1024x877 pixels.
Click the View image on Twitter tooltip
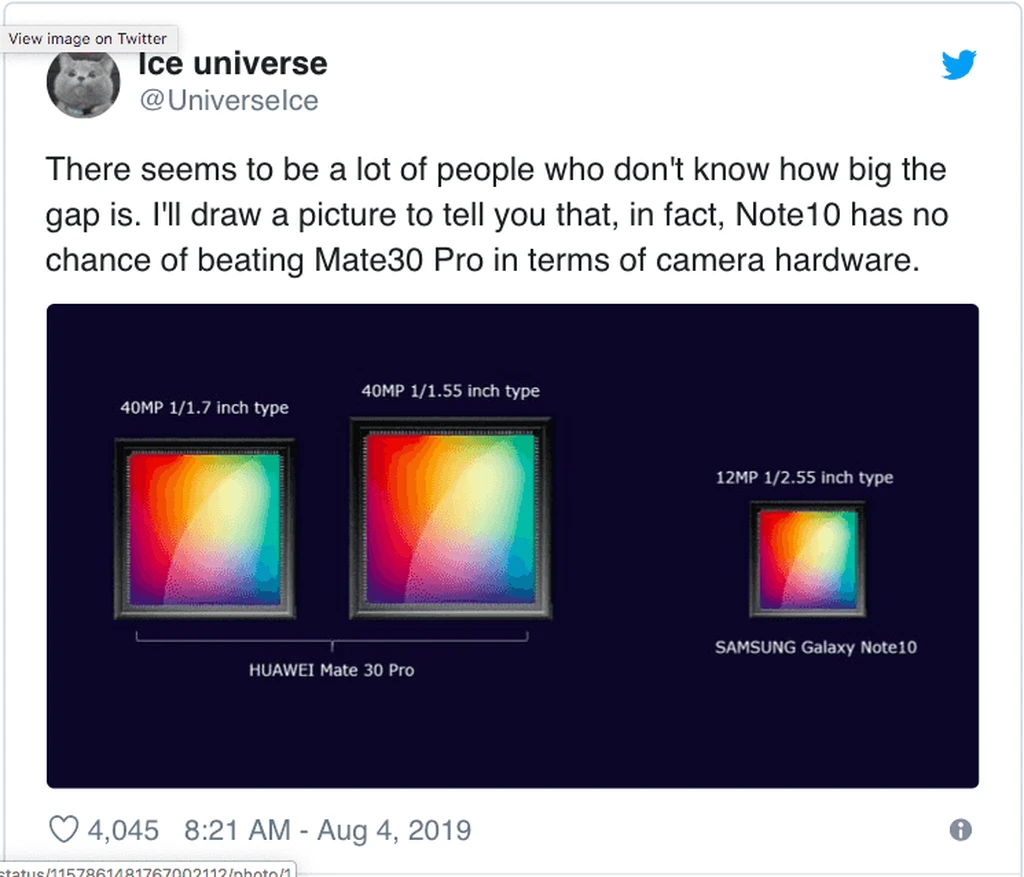(x=88, y=39)
